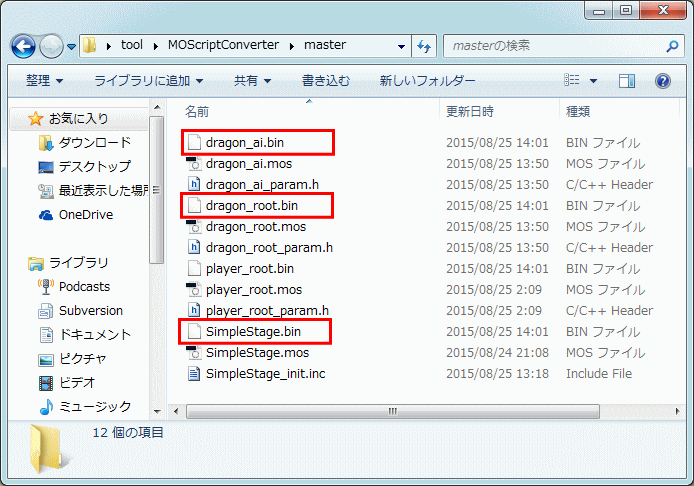Create a 新しいフォルダー
This screenshot has width=694, height=486.
pyautogui.click(x=427, y=81)
